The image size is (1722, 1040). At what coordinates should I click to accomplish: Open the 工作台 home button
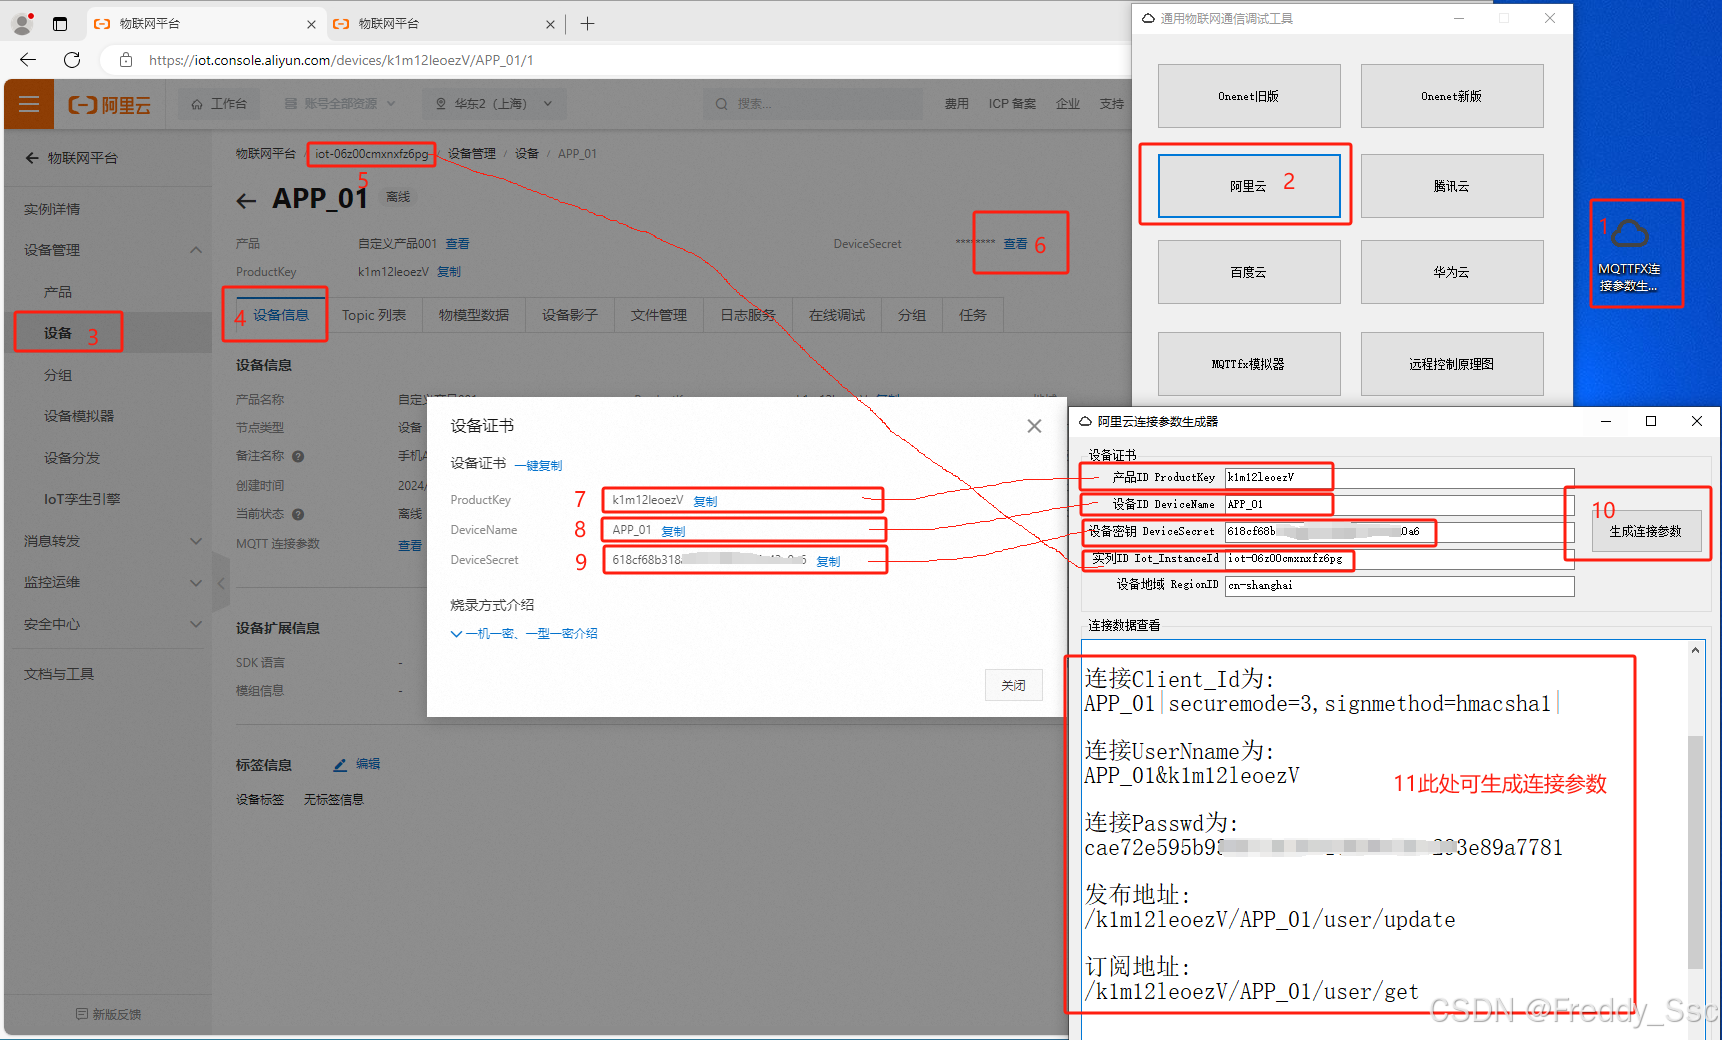pos(219,103)
